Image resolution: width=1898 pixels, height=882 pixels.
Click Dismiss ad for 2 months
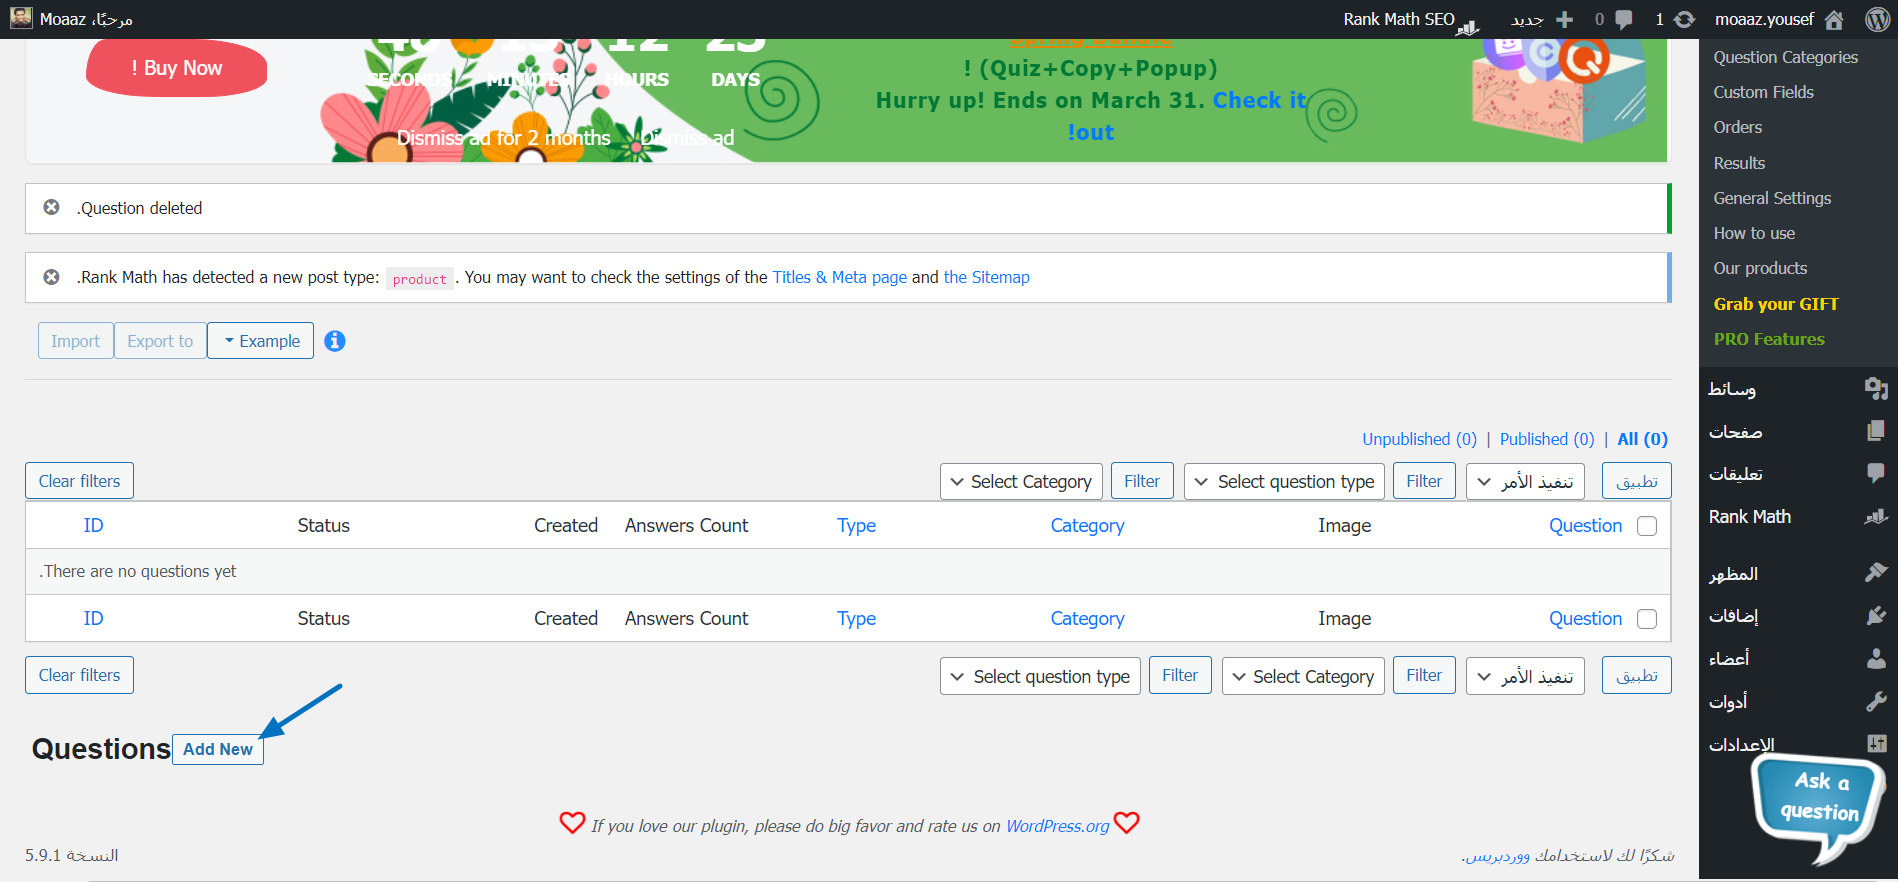[504, 138]
